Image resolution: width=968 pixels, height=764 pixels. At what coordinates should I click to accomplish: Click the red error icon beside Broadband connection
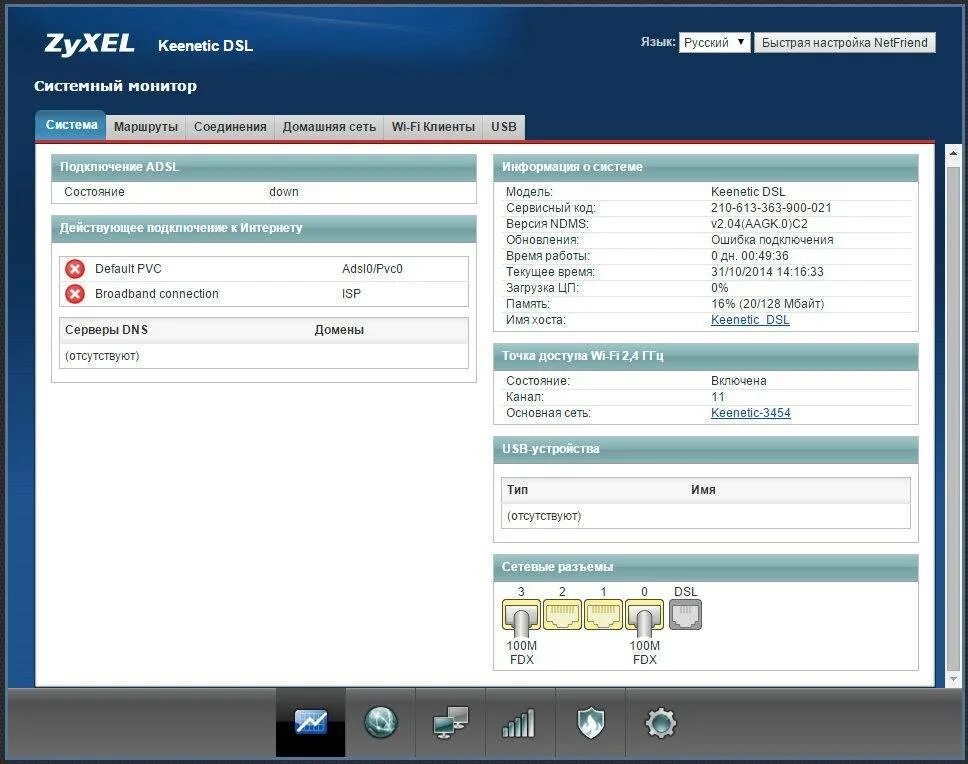75,294
